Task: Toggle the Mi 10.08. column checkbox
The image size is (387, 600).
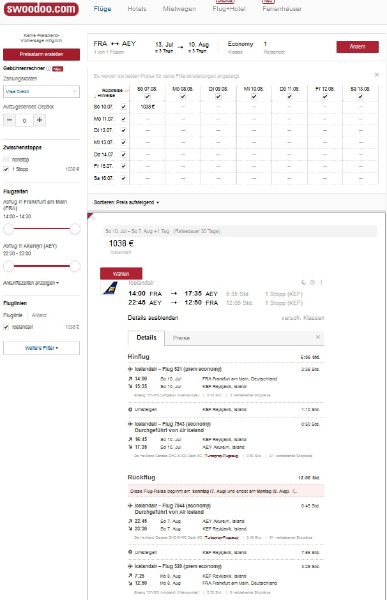Action: coord(254,96)
